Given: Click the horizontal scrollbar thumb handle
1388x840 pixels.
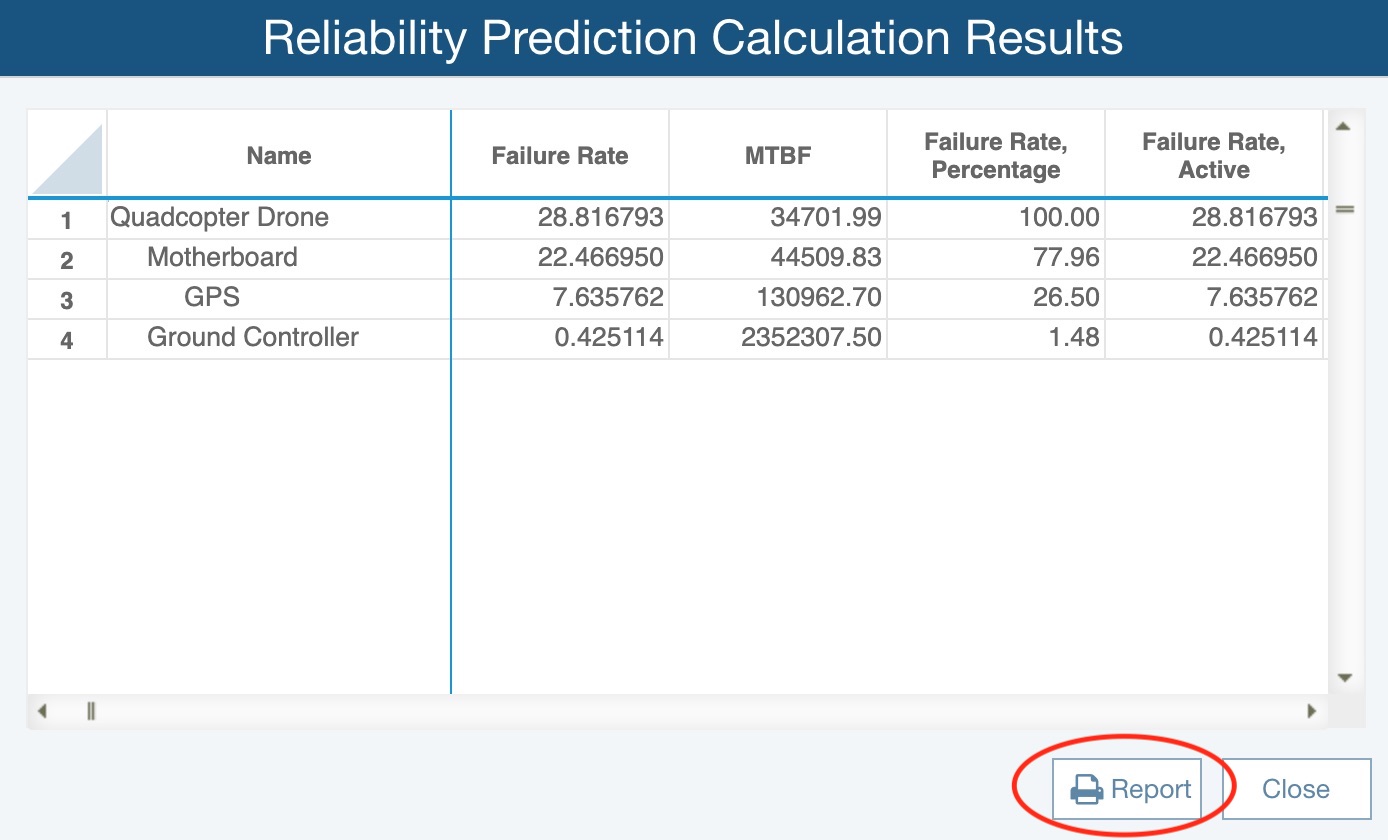Looking at the screenshot, I should (x=91, y=712).
